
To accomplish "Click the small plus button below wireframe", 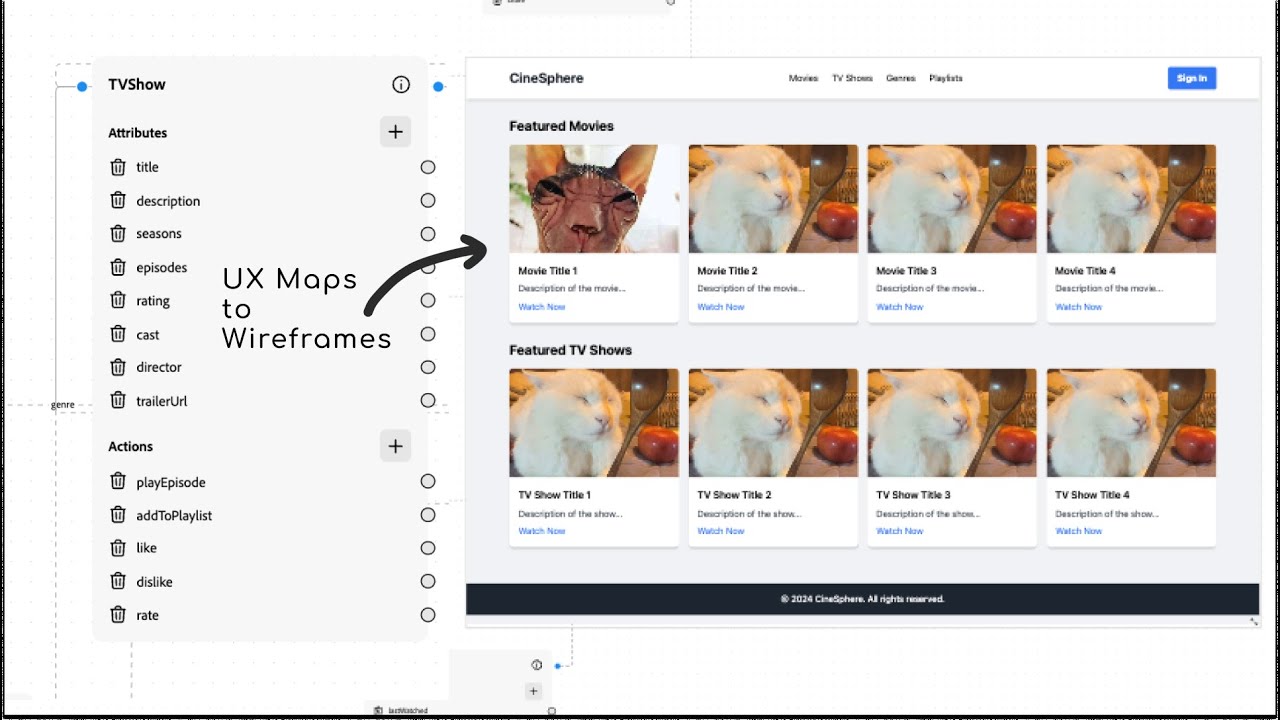I will coord(533,691).
